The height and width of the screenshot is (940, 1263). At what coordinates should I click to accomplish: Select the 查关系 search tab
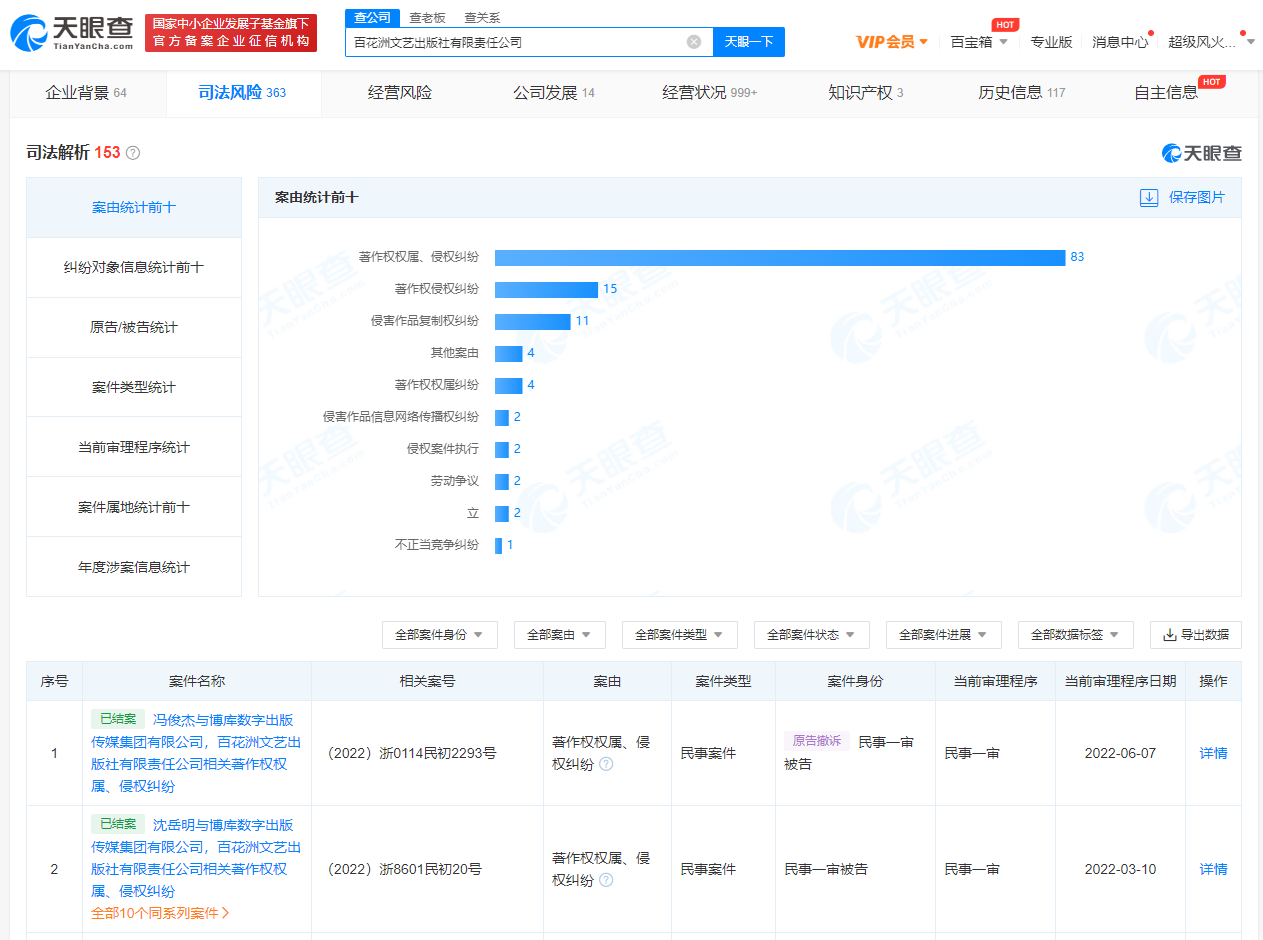[482, 18]
